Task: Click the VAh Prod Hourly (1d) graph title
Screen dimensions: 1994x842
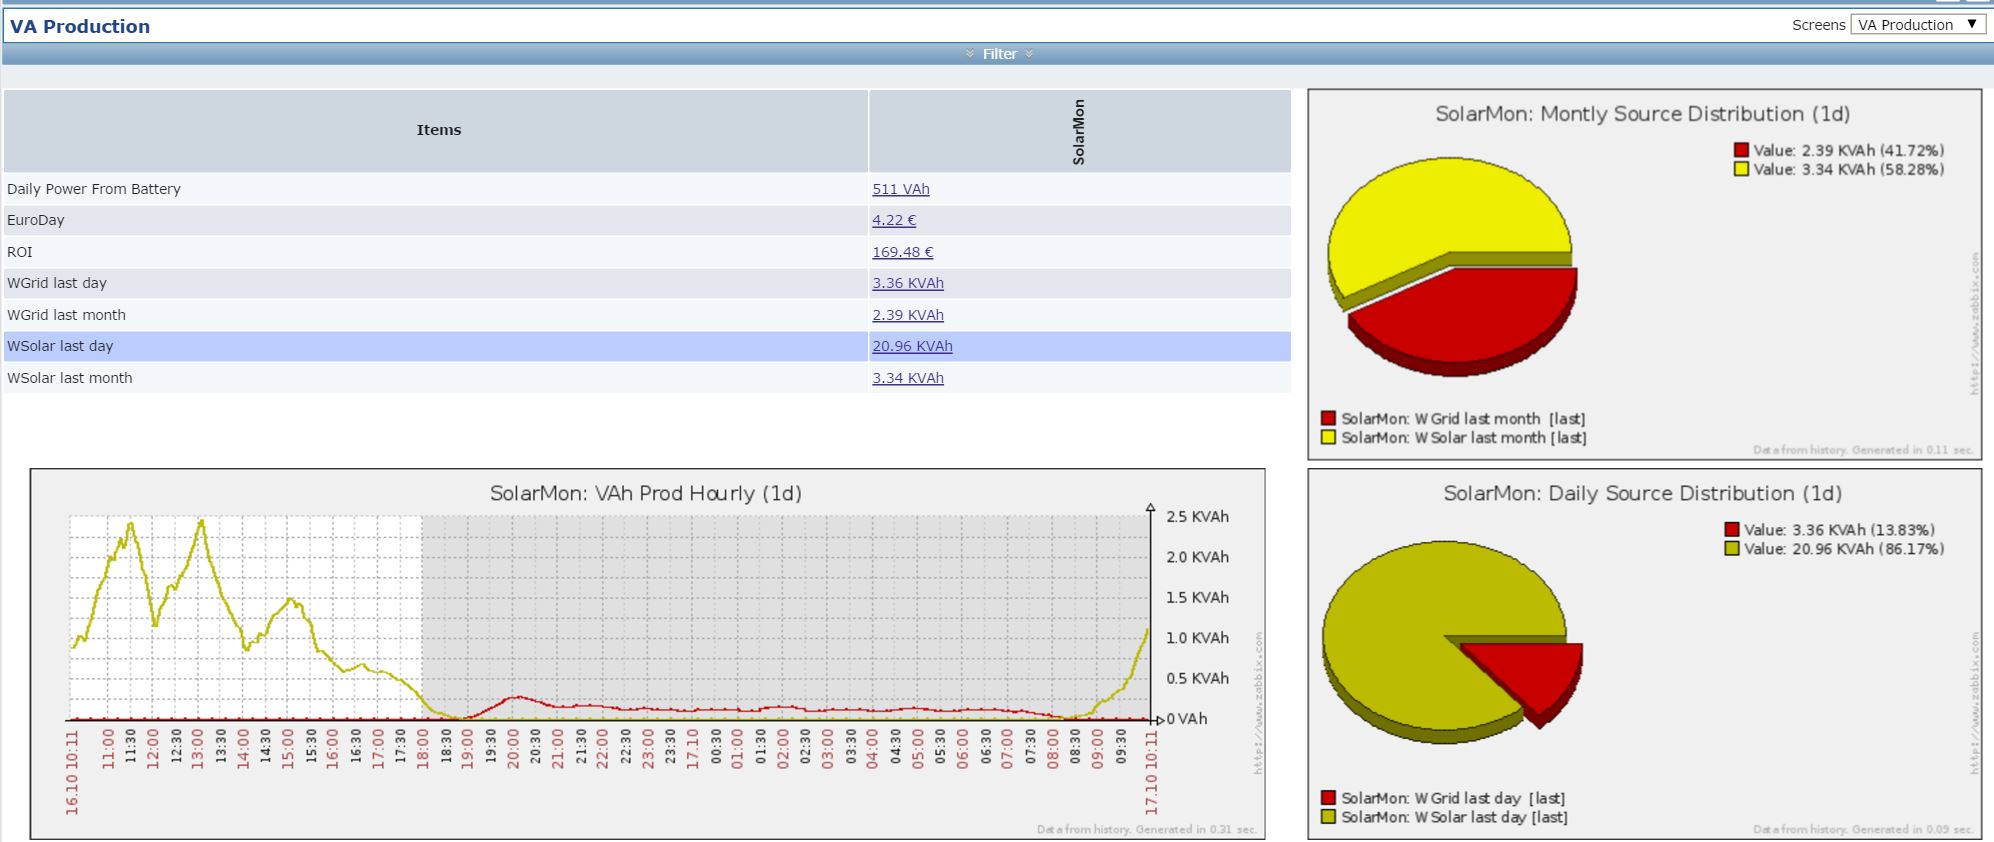Action: [x=646, y=494]
